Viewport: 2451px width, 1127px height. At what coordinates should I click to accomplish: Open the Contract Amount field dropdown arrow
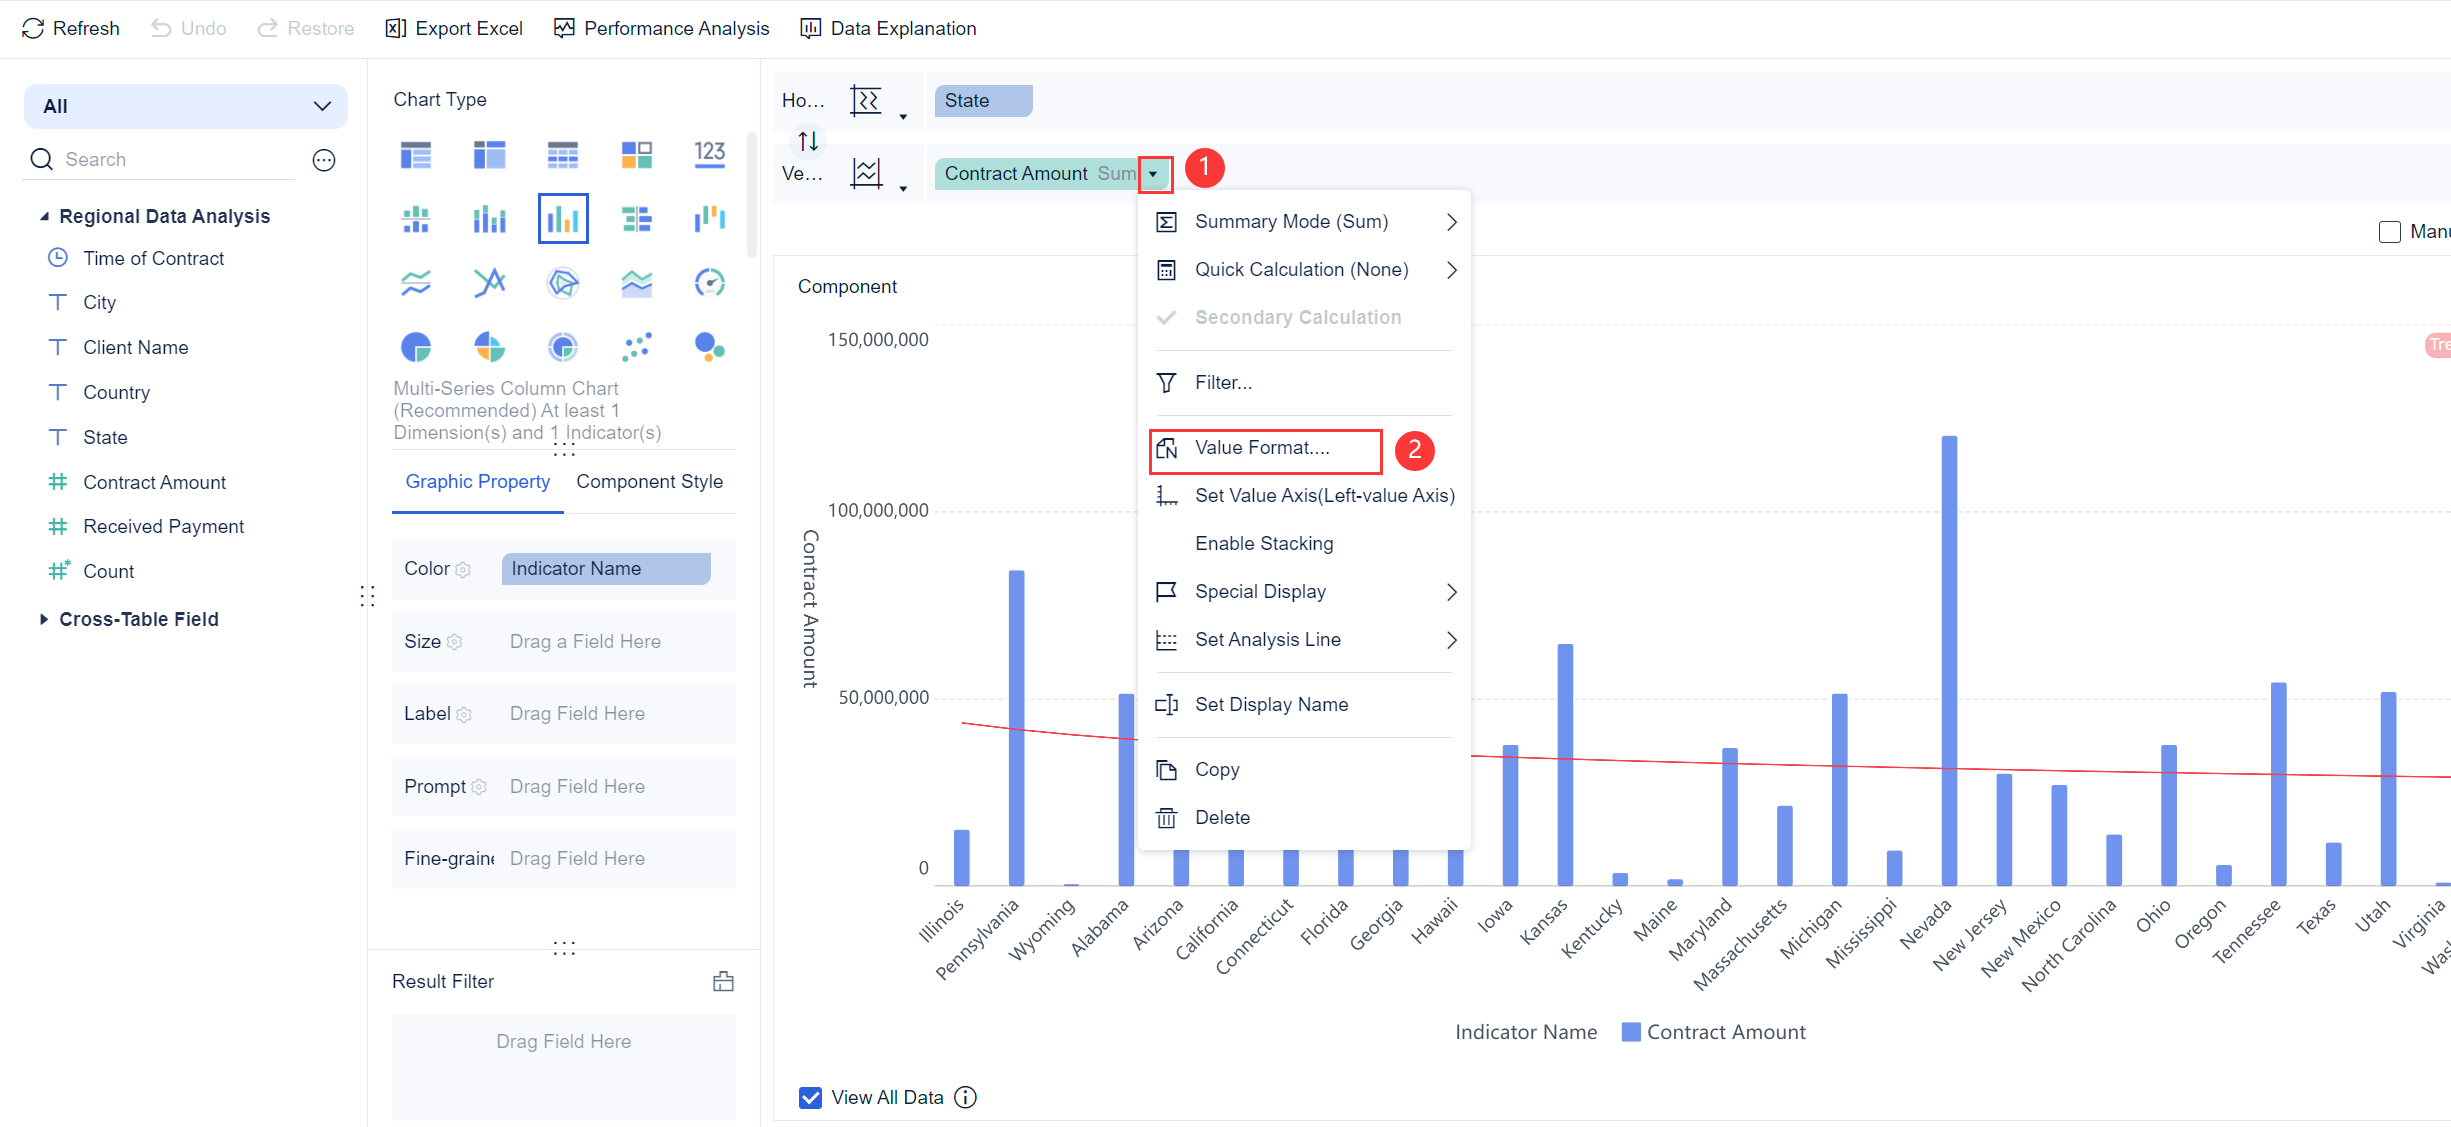pos(1153,174)
